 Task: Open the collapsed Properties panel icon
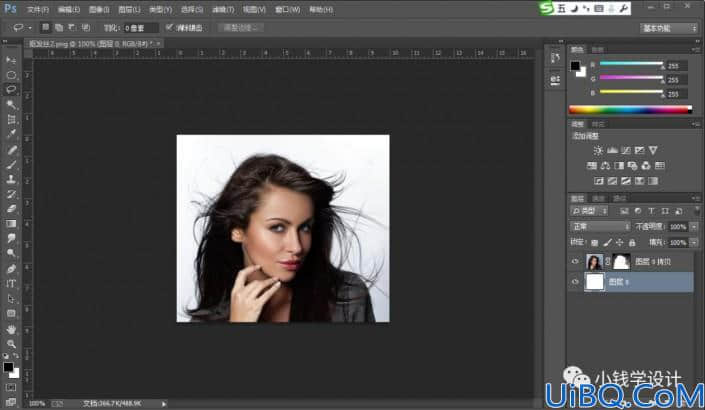coord(555,80)
